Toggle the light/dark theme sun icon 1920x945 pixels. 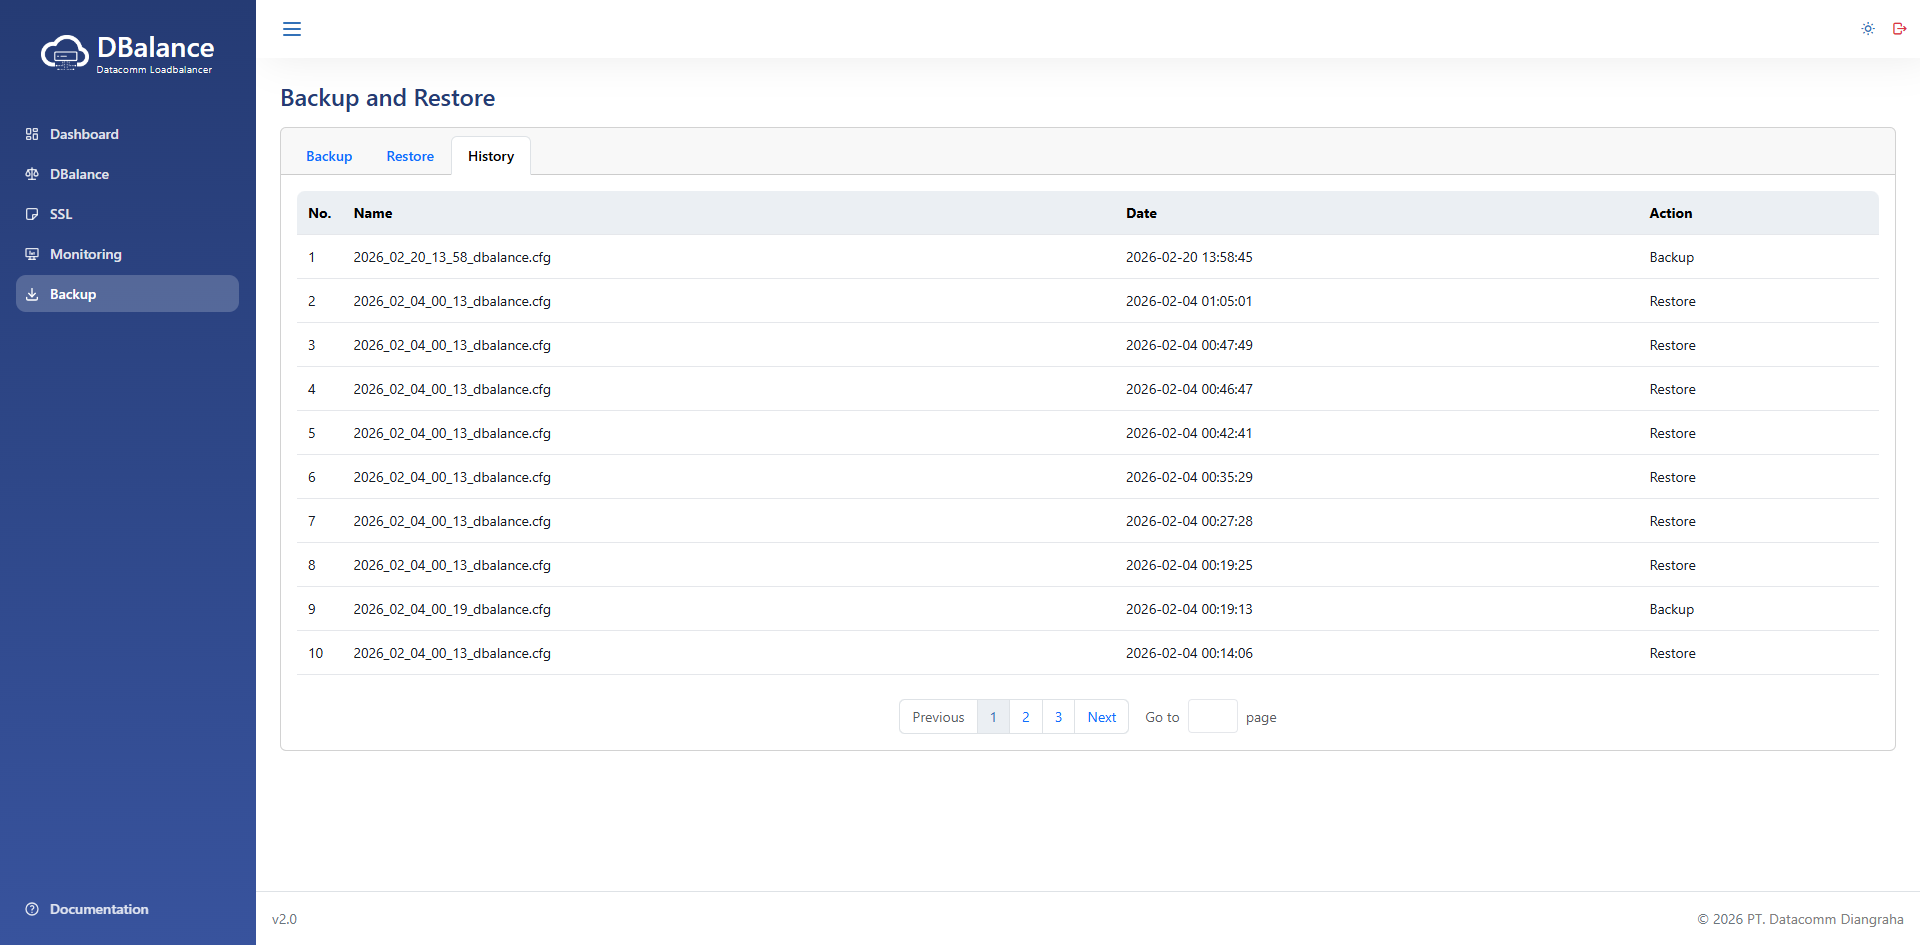(x=1867, y=29)
